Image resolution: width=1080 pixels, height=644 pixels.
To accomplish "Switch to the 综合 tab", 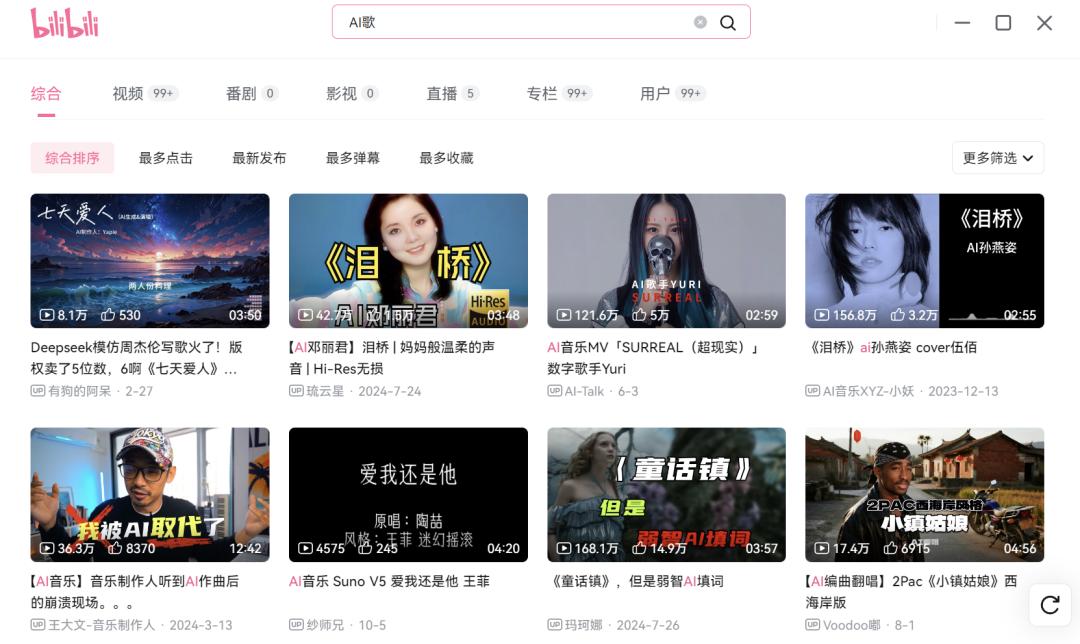I will pos(46,94).
